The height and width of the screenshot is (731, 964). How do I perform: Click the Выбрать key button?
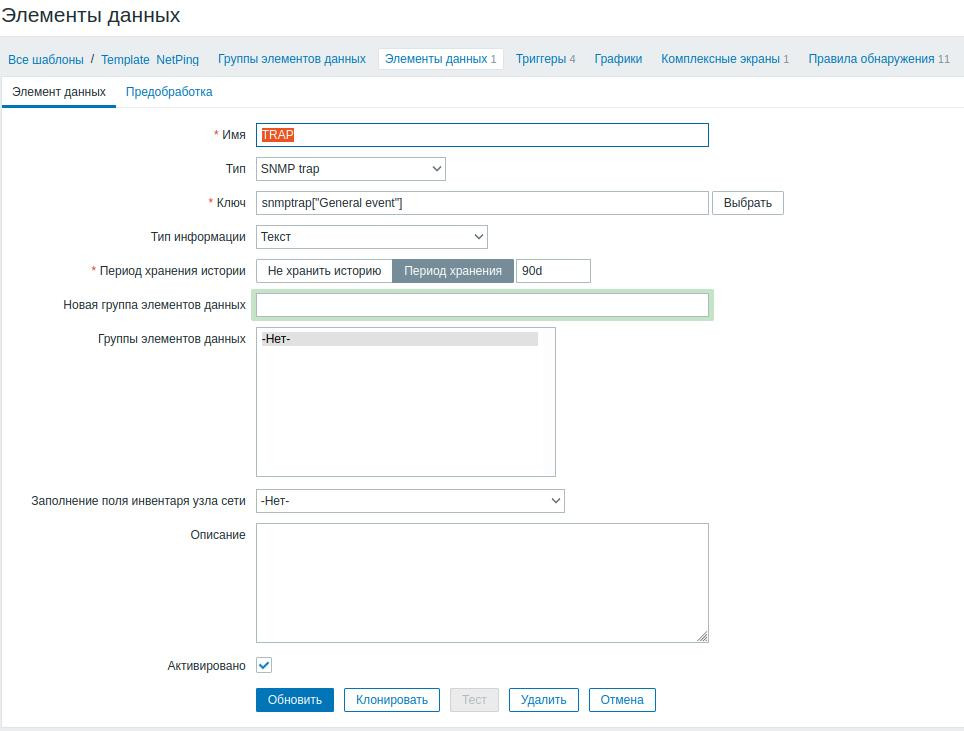[x=747, y=203]
